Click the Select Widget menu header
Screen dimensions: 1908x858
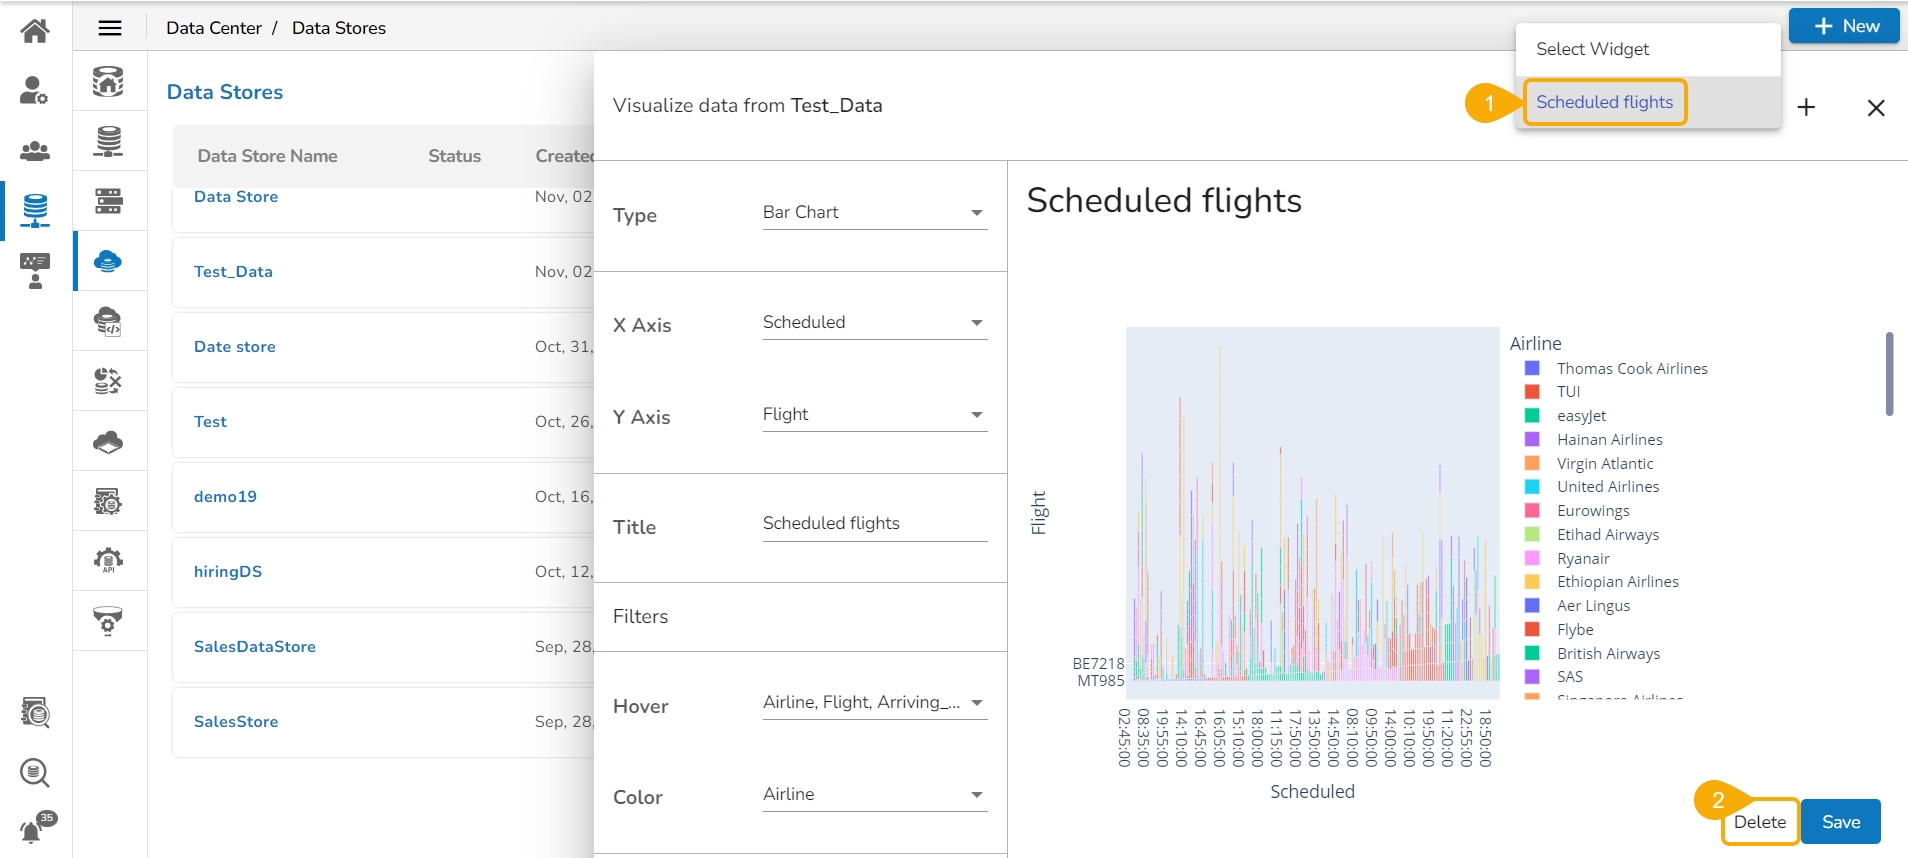click(x=1592, y=49)
